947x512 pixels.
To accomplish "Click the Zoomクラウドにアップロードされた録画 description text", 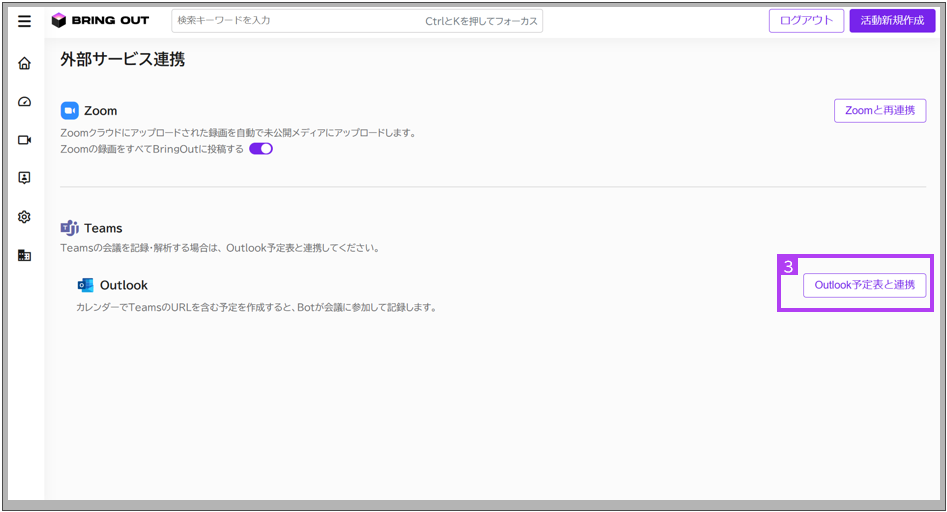I will click(x=238, y=133).
